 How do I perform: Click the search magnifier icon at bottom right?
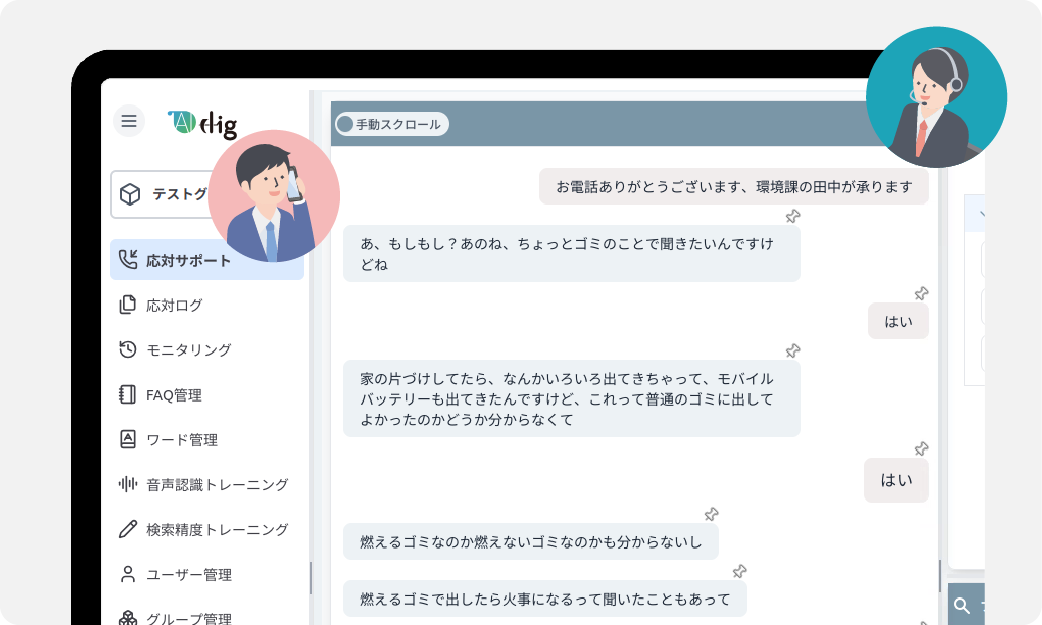[x=962, y=605]
